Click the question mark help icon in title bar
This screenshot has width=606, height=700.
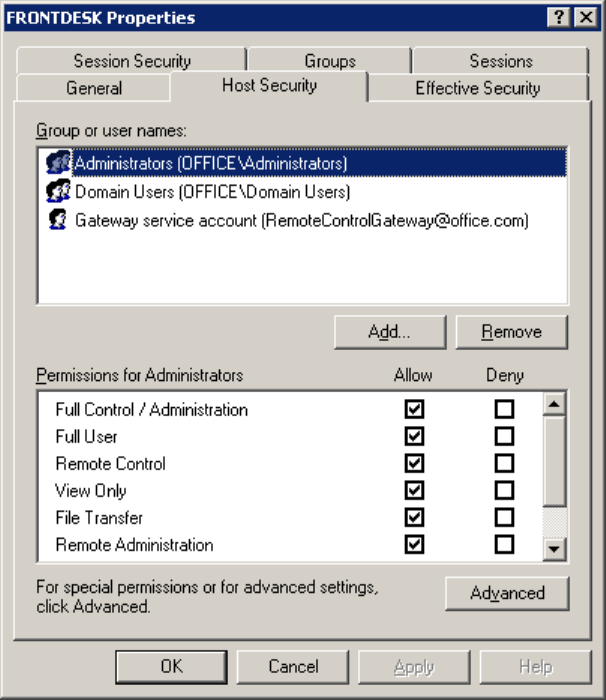pyautogui.click(x=558, y=18)
